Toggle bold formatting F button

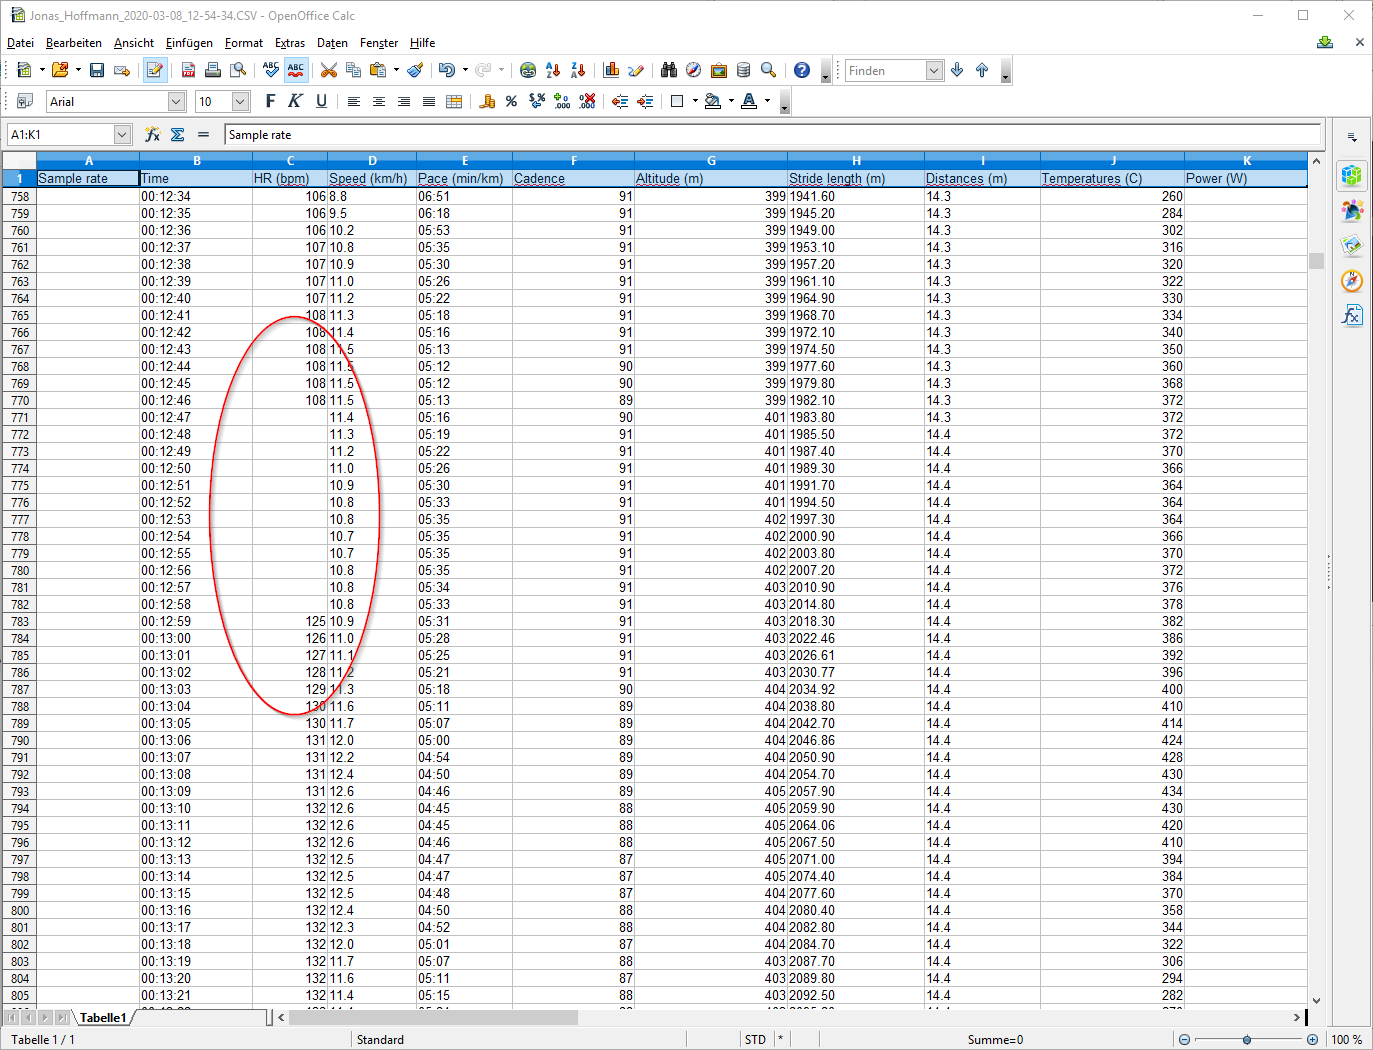(x=270, y=101)
